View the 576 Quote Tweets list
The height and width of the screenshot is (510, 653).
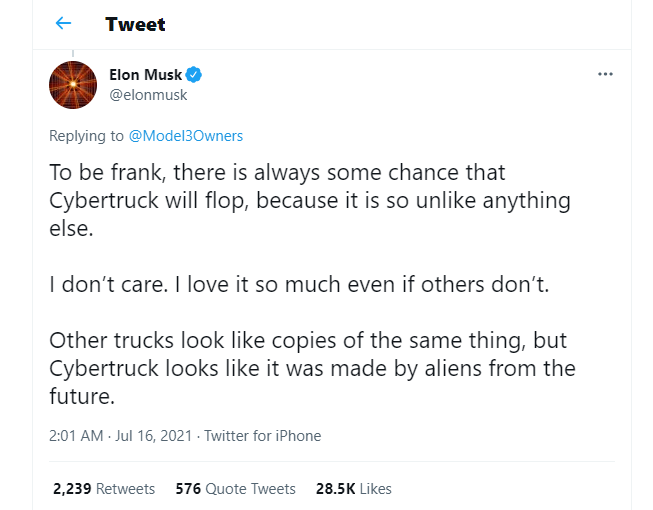(235, 489)
